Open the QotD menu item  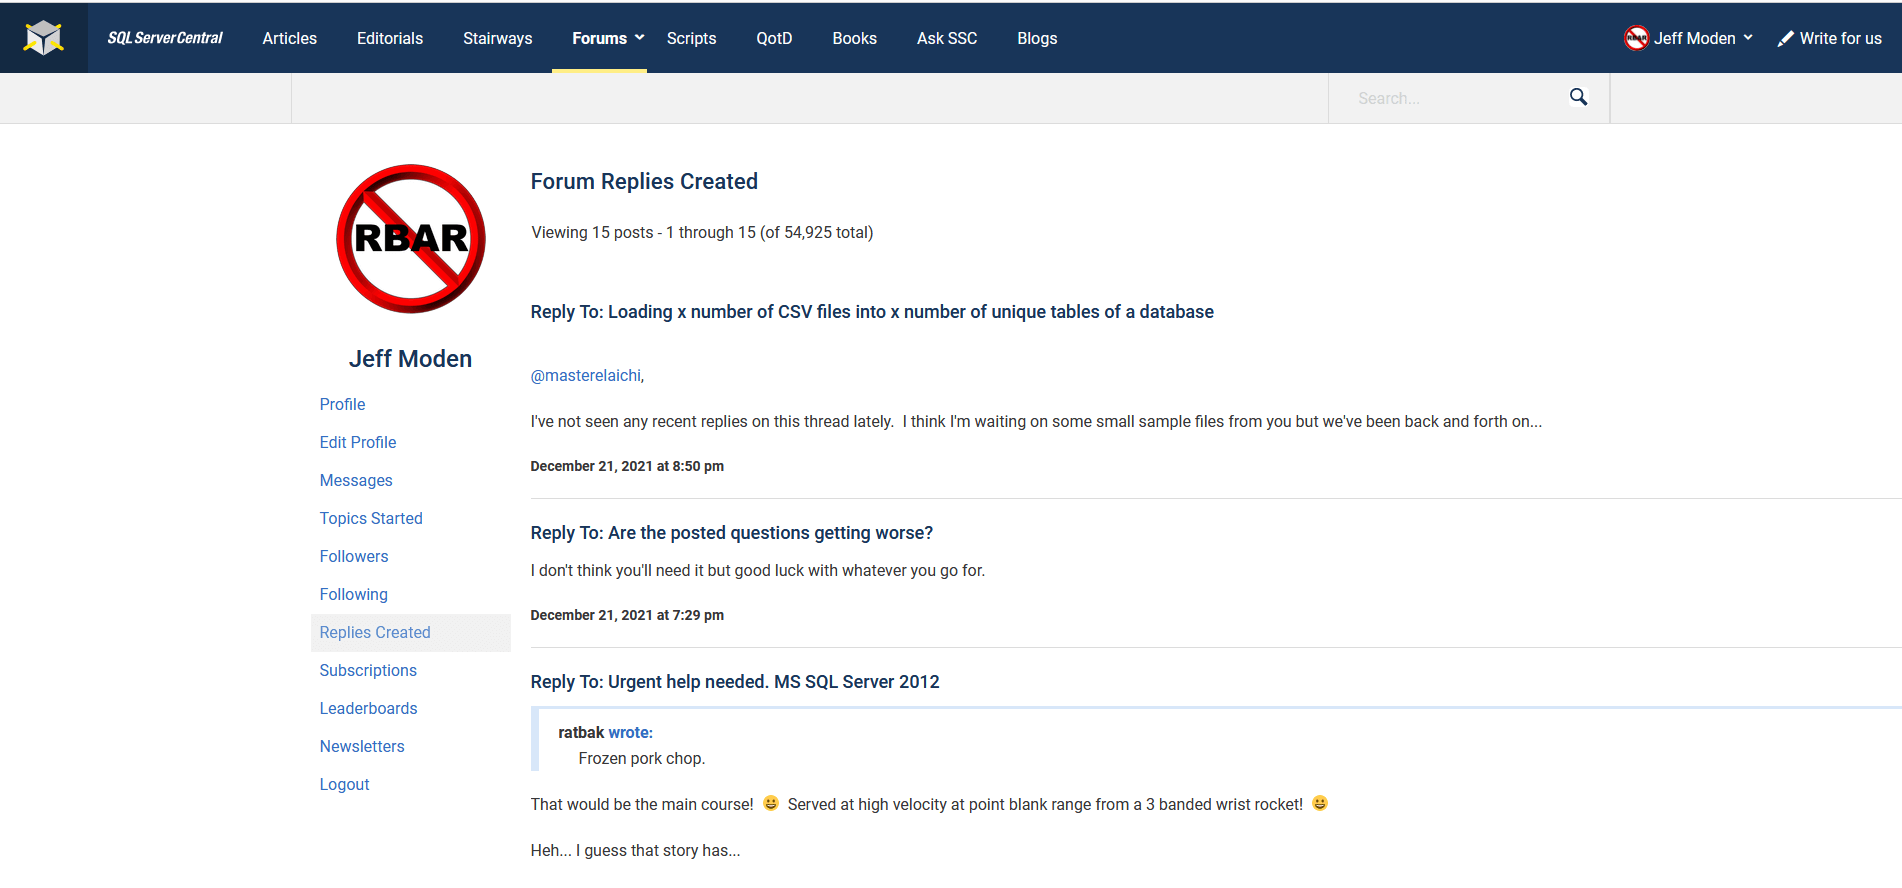tap(774, 38)
